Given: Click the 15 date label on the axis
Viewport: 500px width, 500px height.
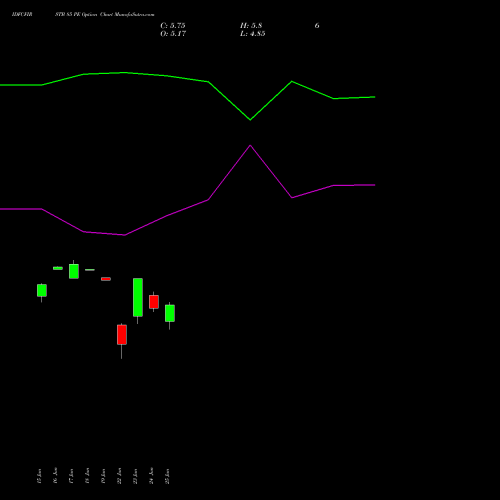Looking at the screenshot, I should (x=39, y=476).
